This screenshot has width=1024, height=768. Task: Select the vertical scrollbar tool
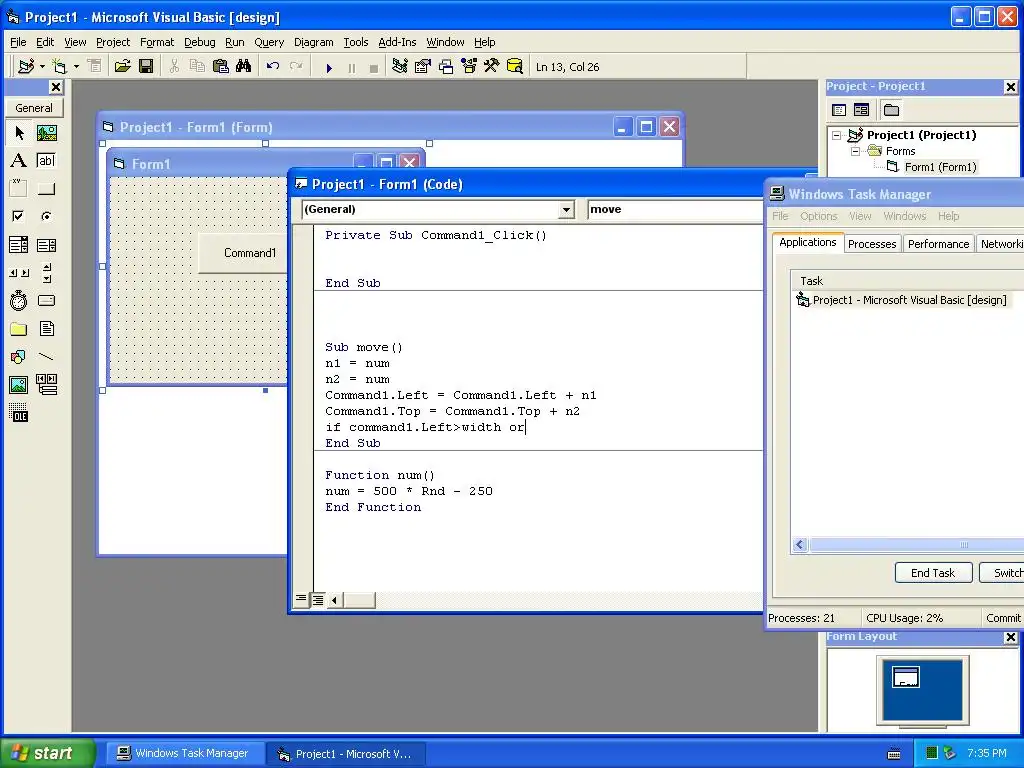coord(46,273)
